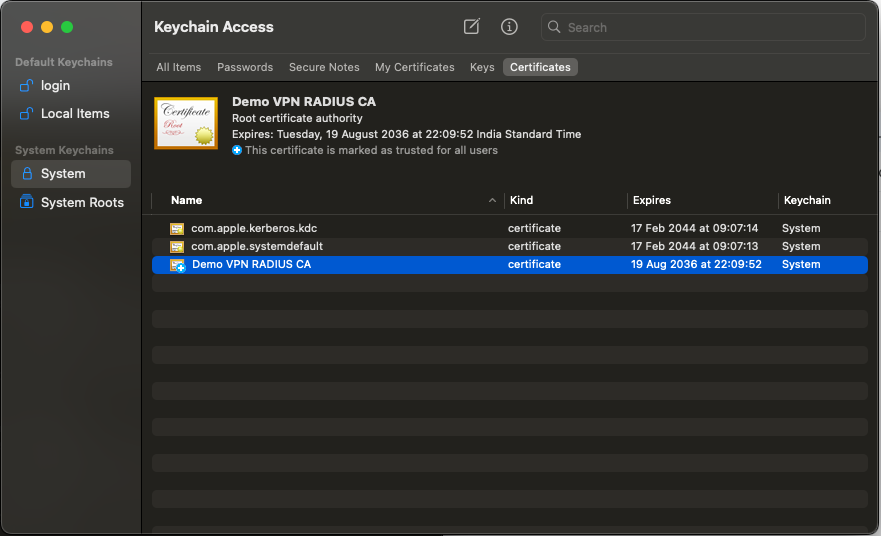Click the magnifier icon in search
This screenshot has height=536, width=881.
pyautogui.click(x=554, y=27)
